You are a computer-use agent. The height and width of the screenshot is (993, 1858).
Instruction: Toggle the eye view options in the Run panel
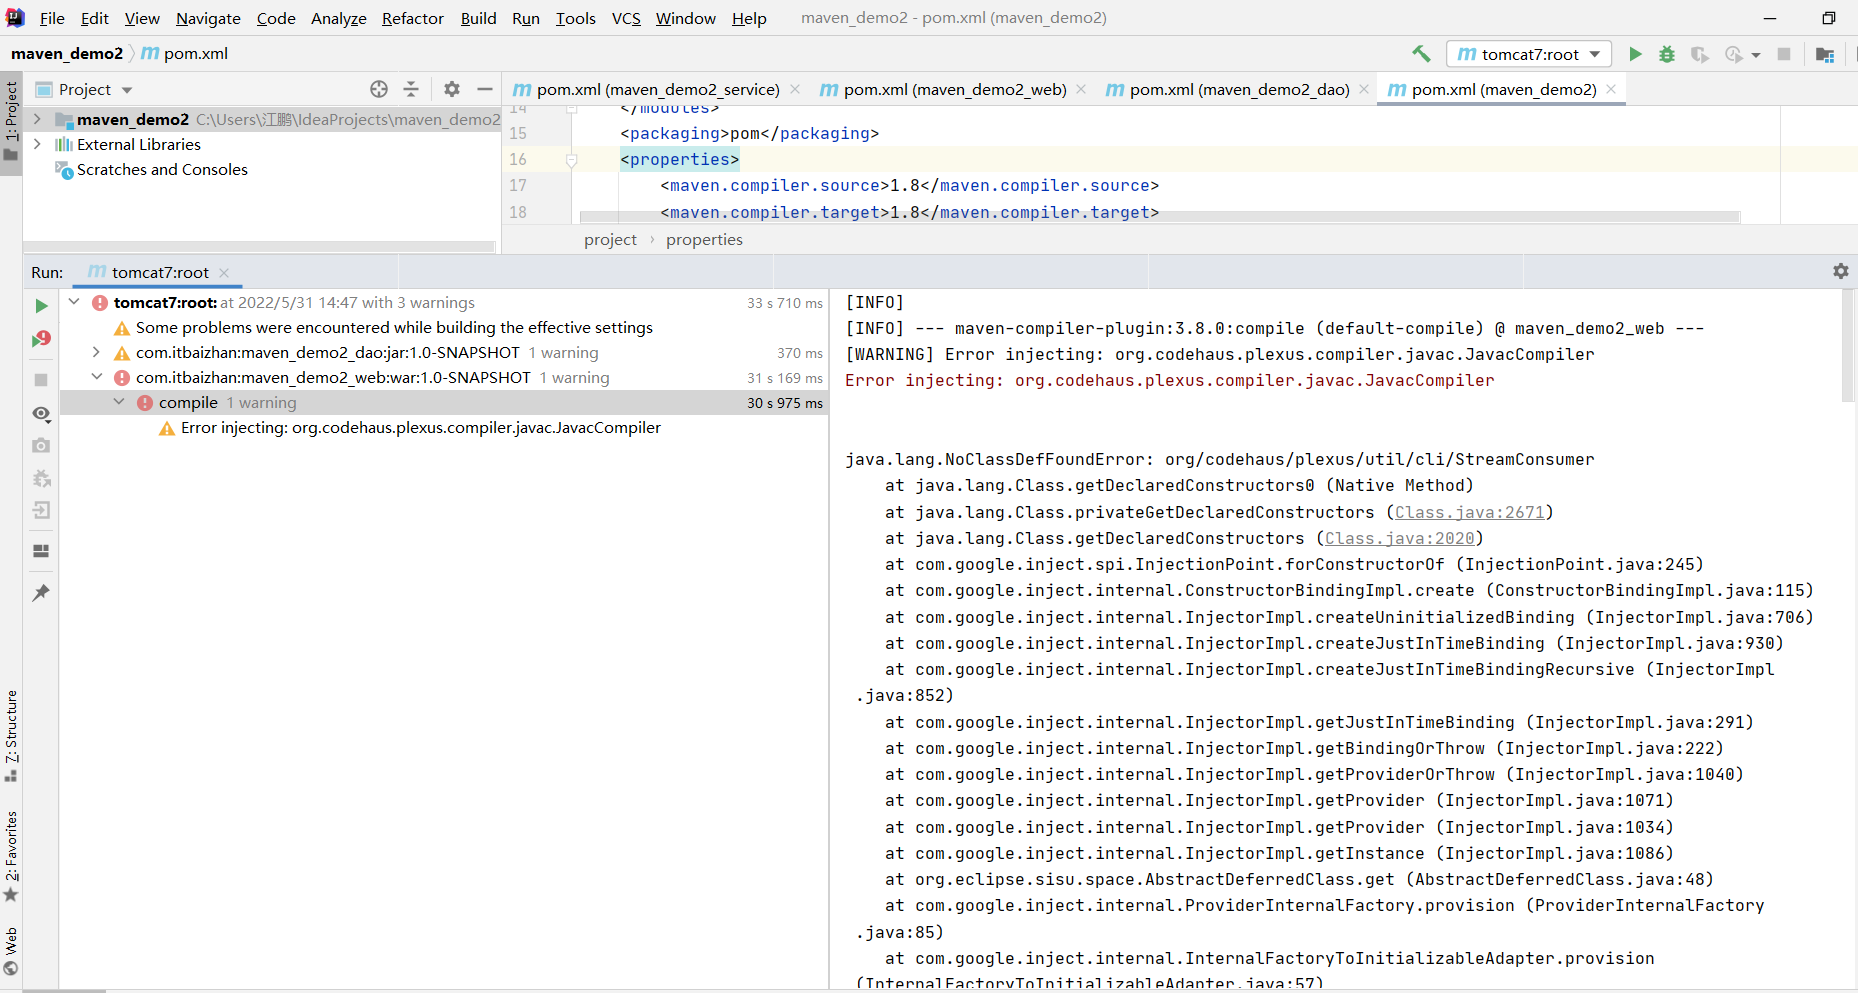[x=41, y=413]
